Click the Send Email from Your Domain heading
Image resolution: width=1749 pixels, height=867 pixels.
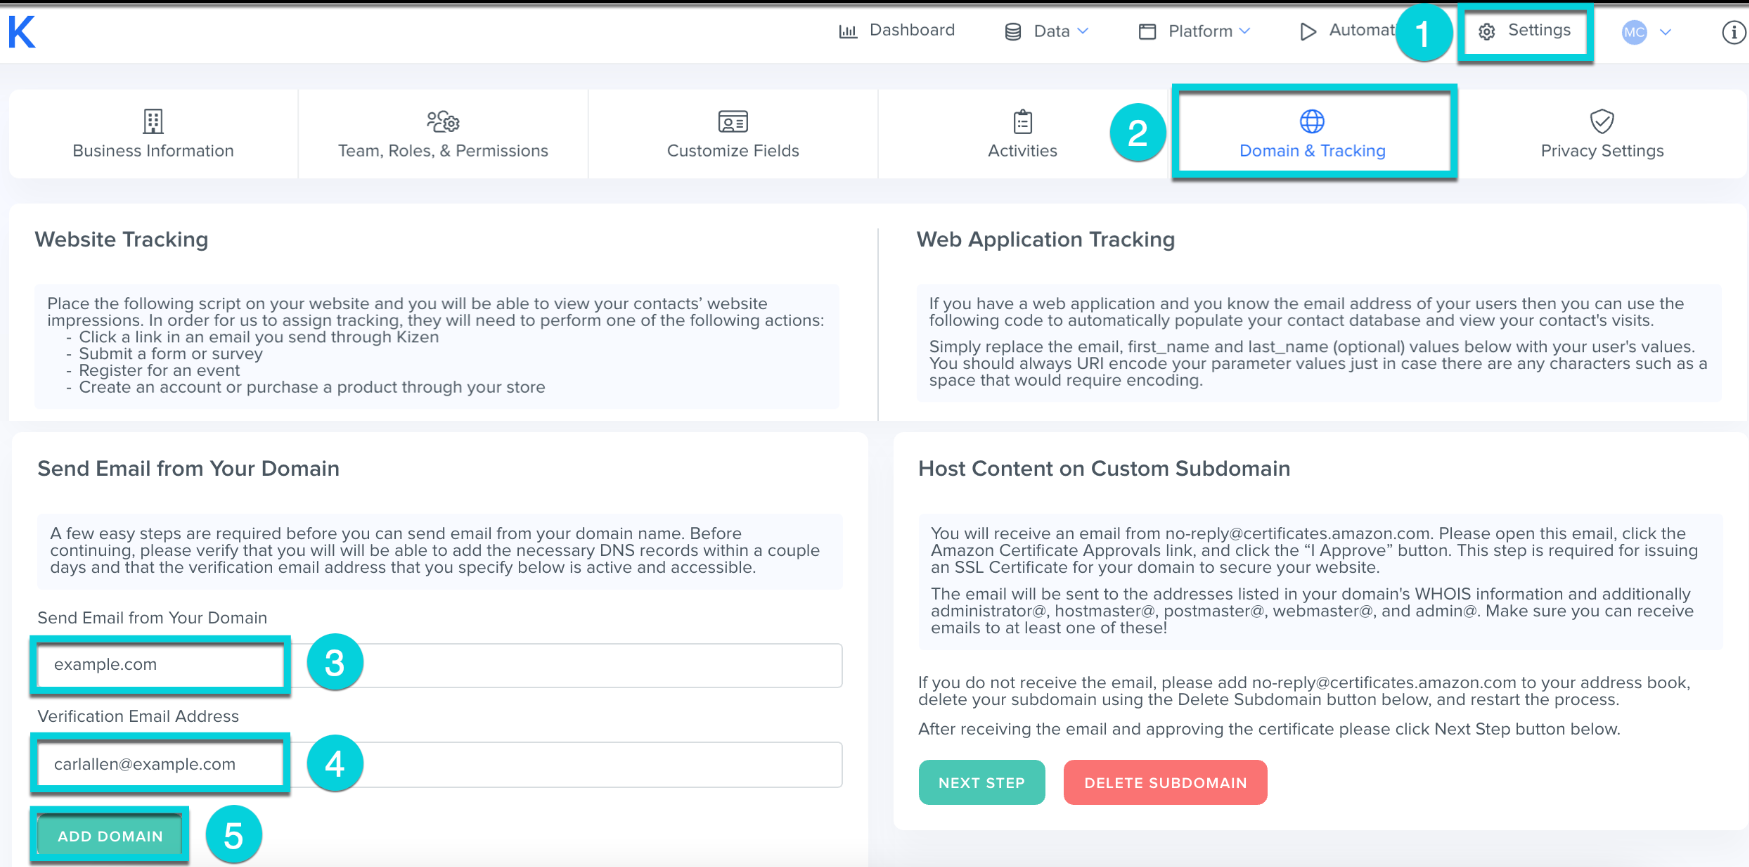point(189,469)
